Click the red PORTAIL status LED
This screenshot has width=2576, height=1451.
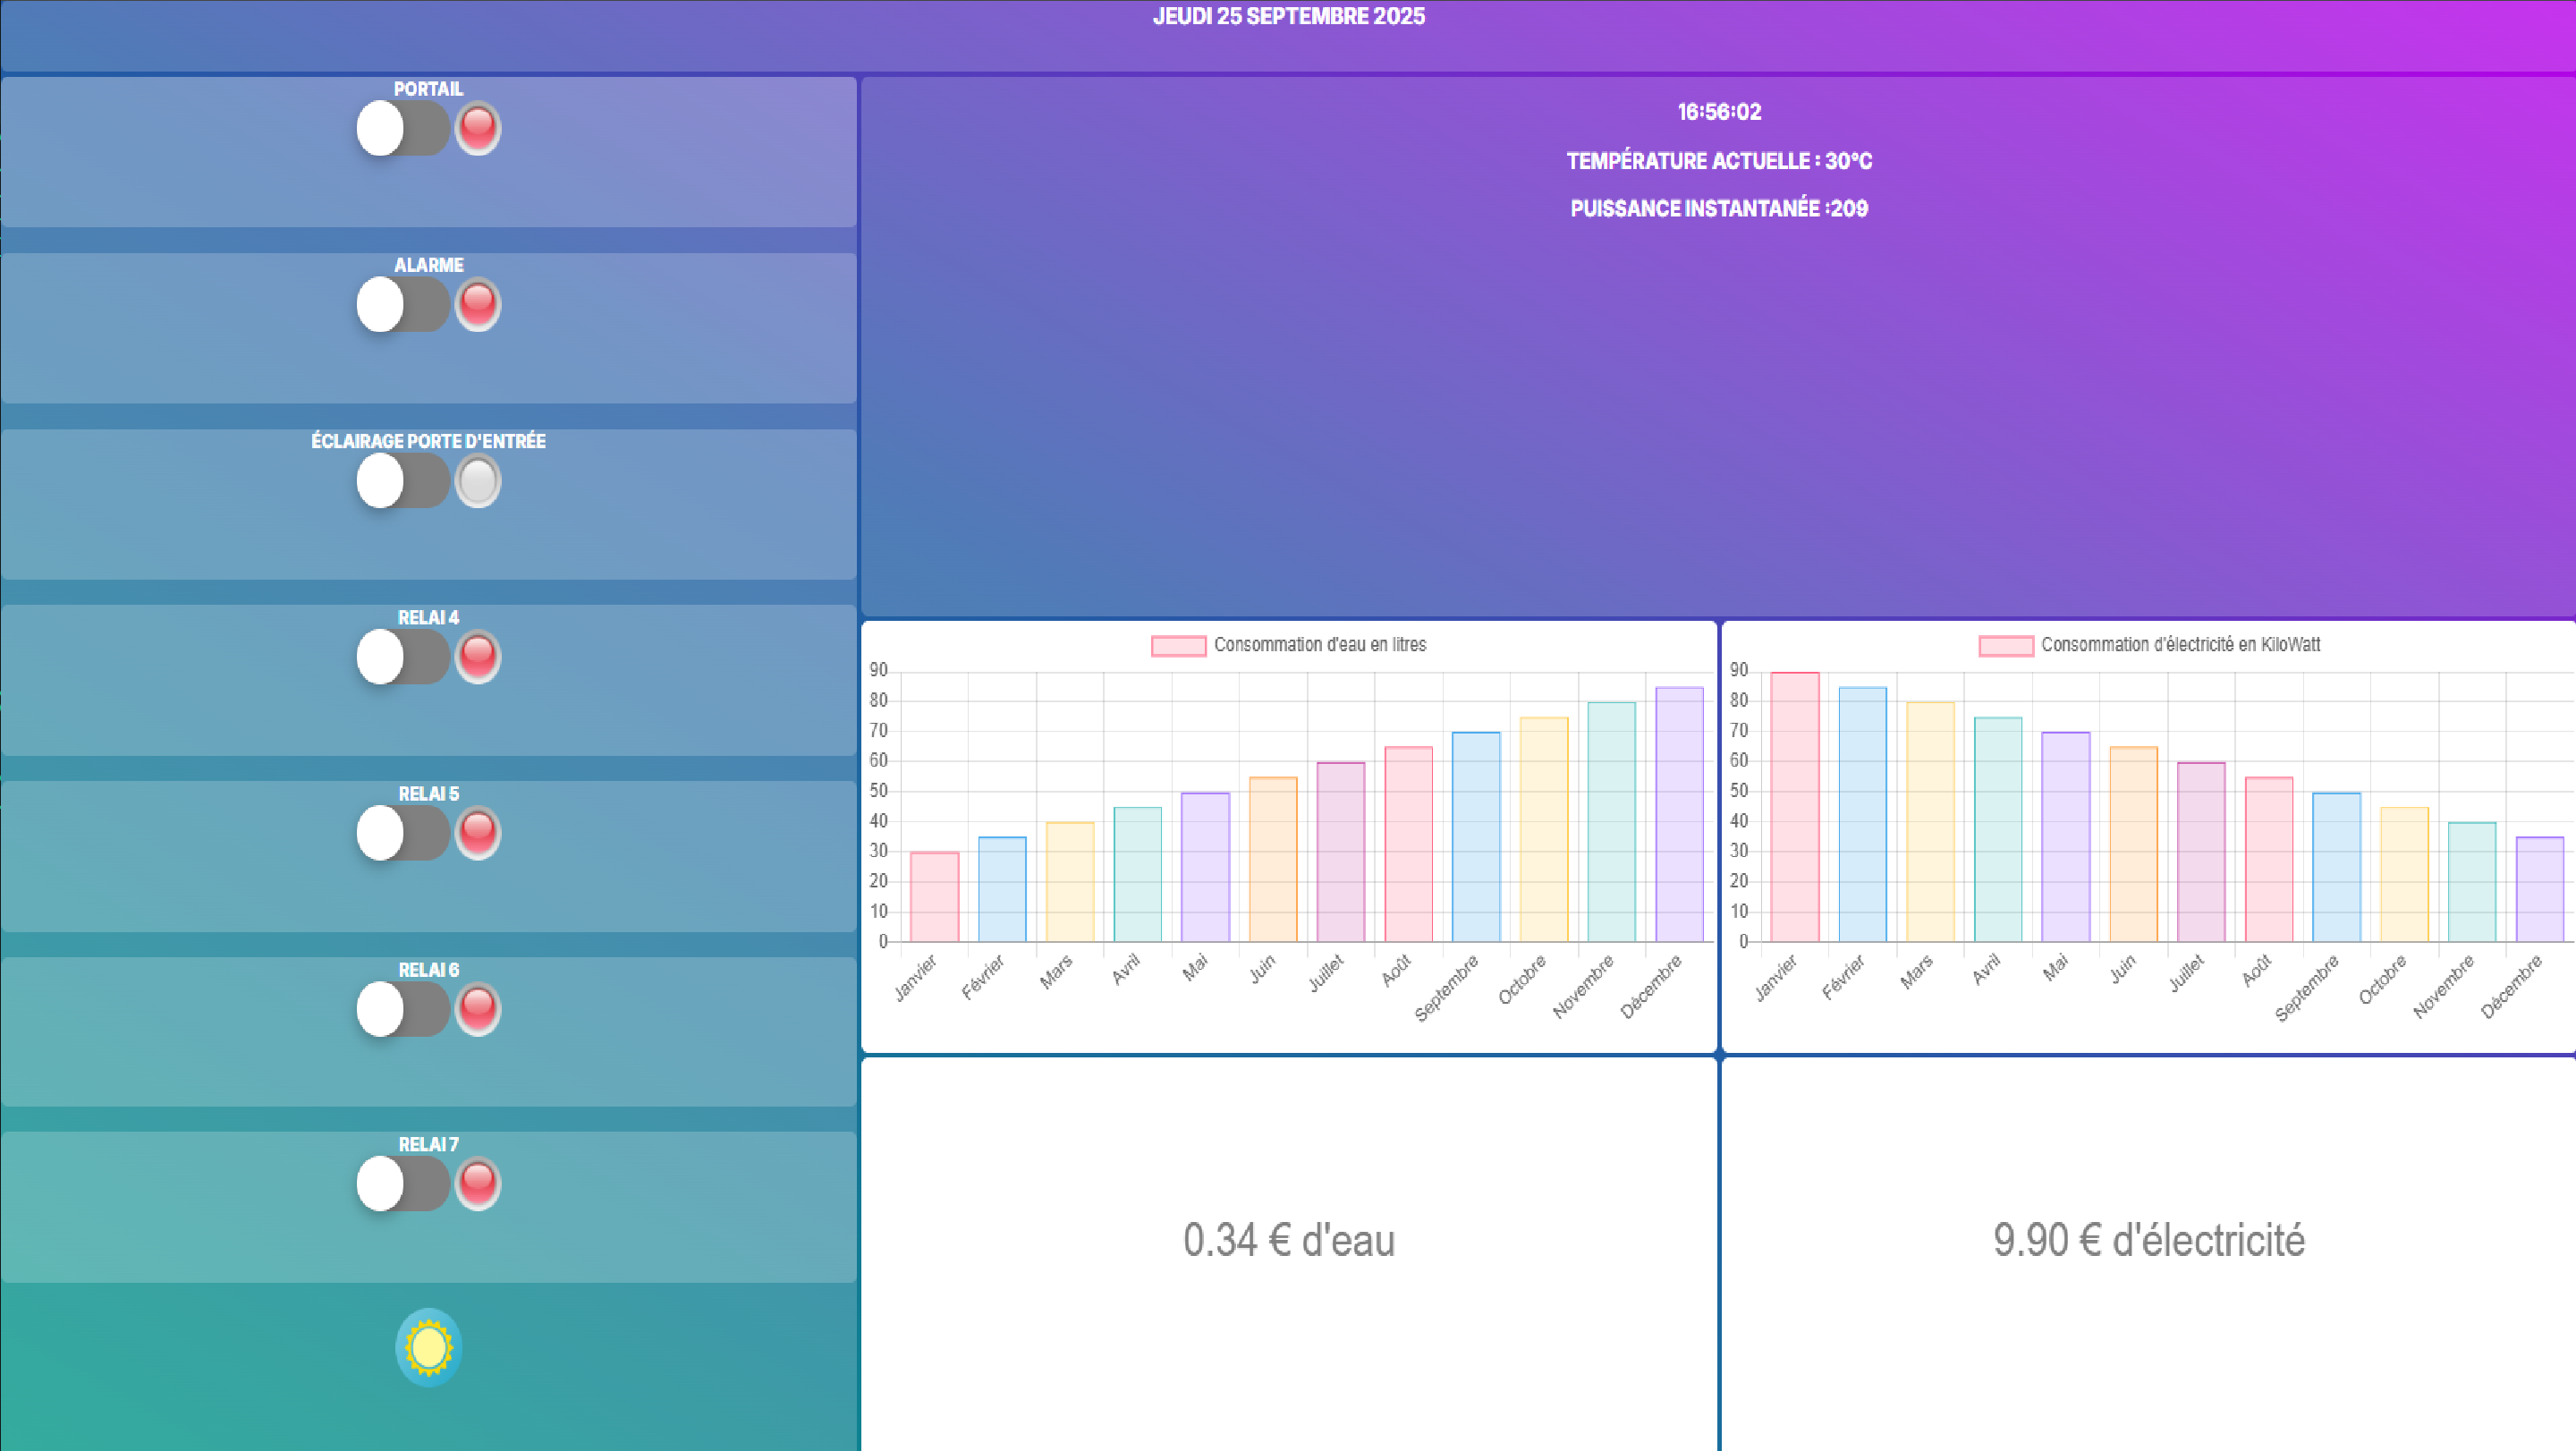point(477,129)
